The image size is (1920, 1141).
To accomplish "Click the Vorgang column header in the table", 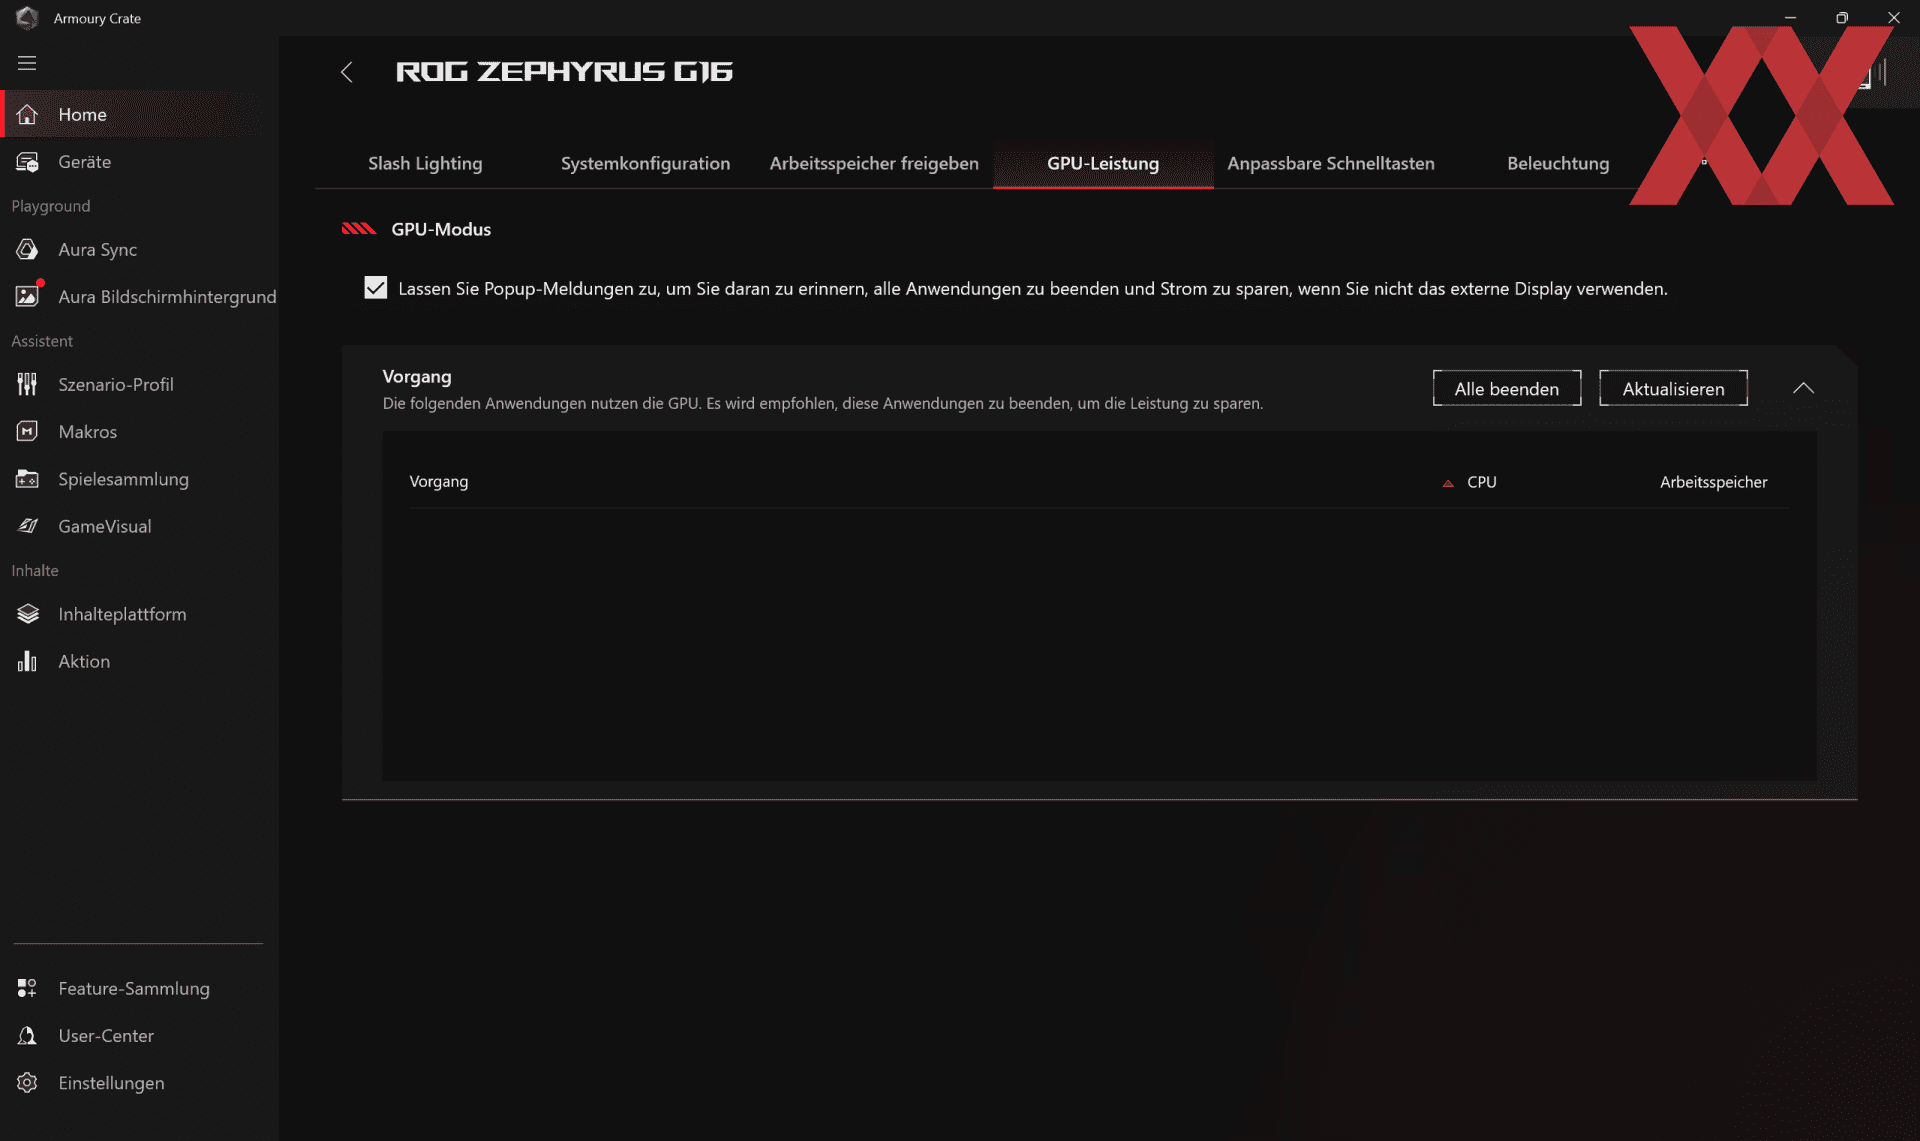I will click(x=438, y=482).
